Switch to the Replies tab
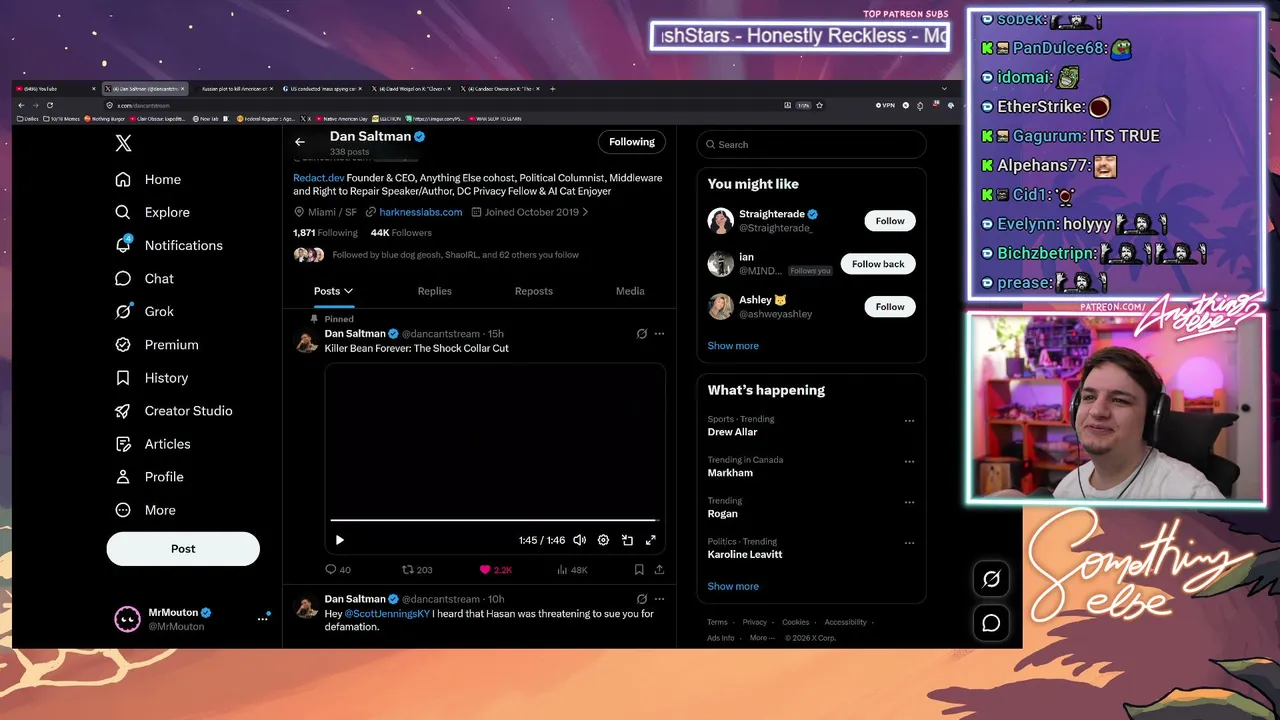 tap(435, 291)
